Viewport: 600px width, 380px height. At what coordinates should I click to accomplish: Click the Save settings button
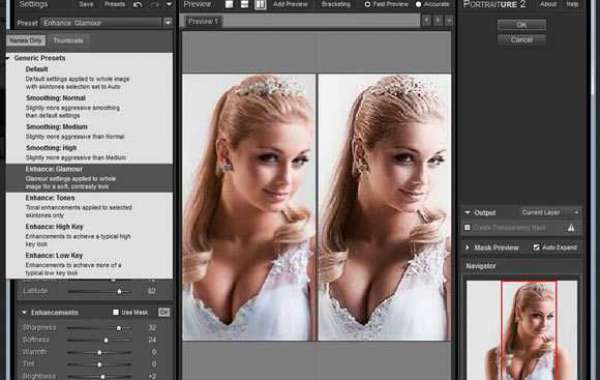86,5
